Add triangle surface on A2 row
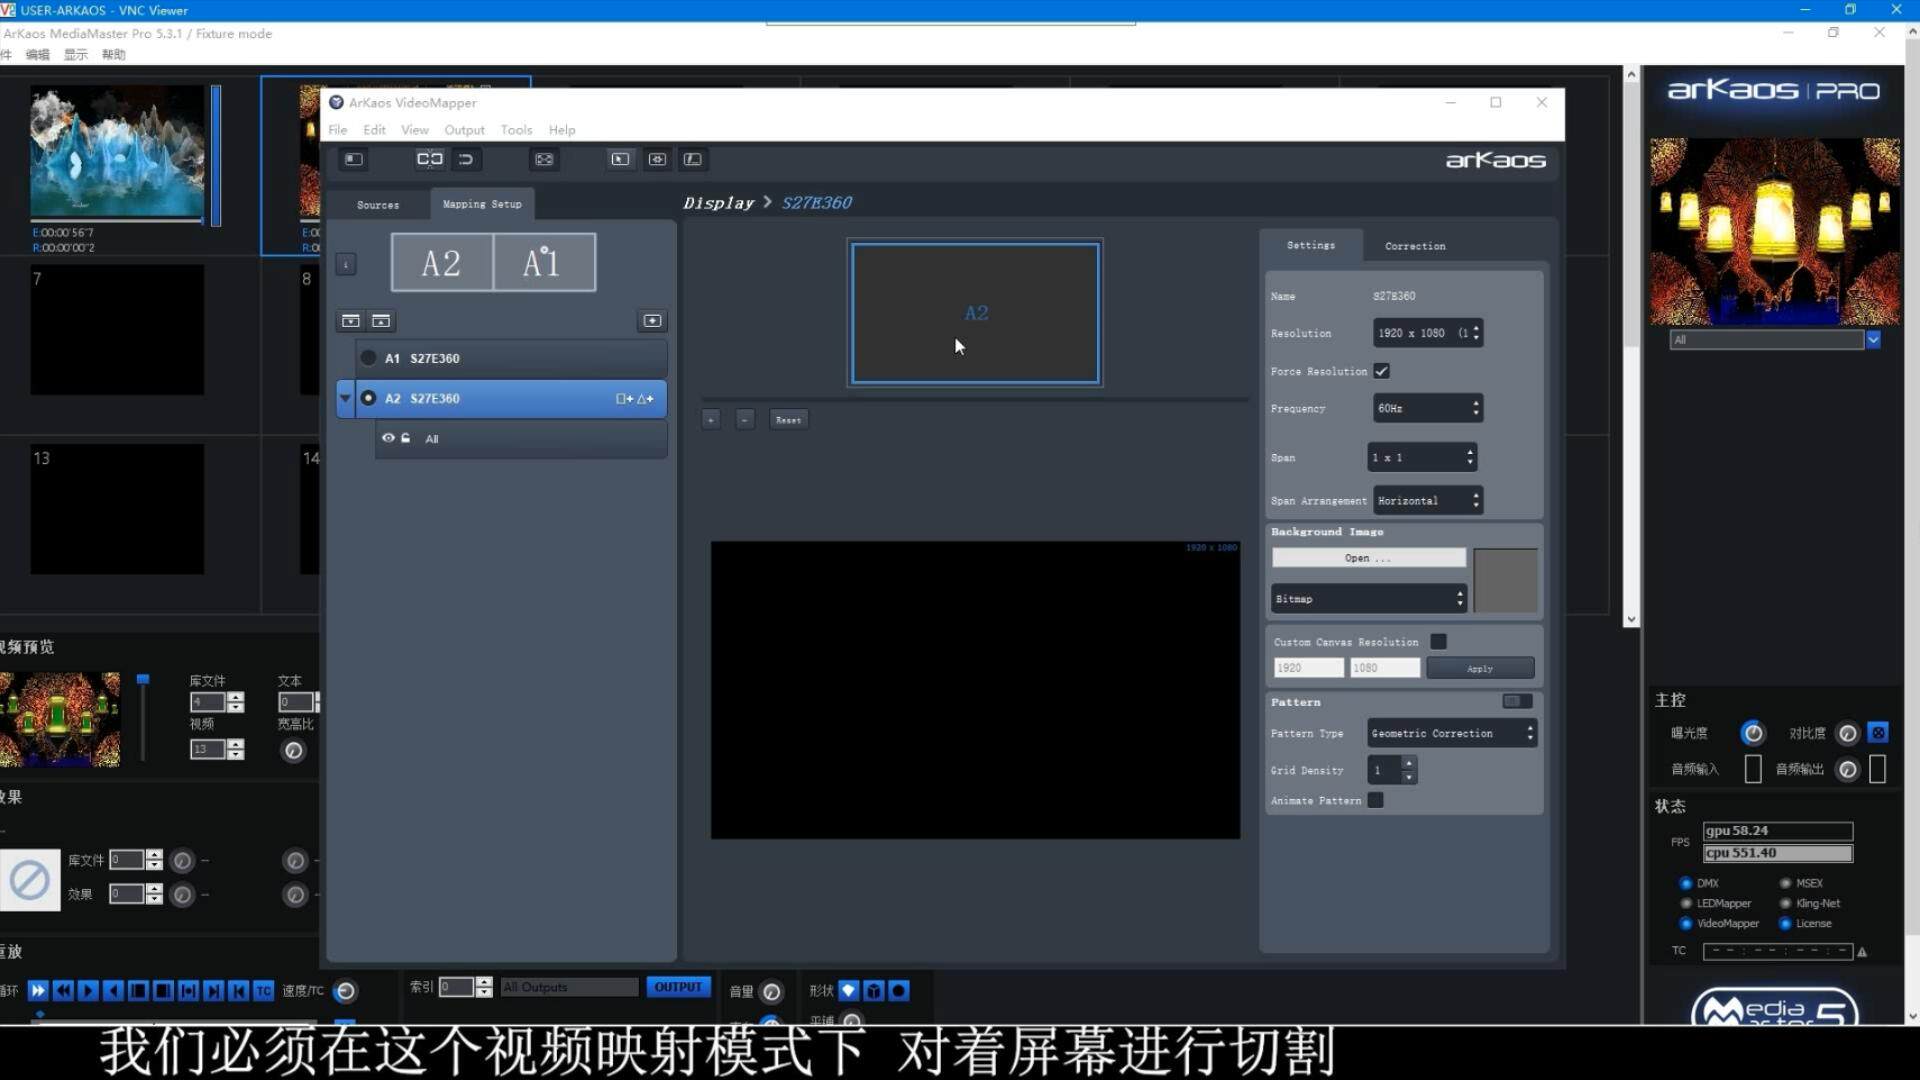 pyautogui.click(x=646, y=399)
